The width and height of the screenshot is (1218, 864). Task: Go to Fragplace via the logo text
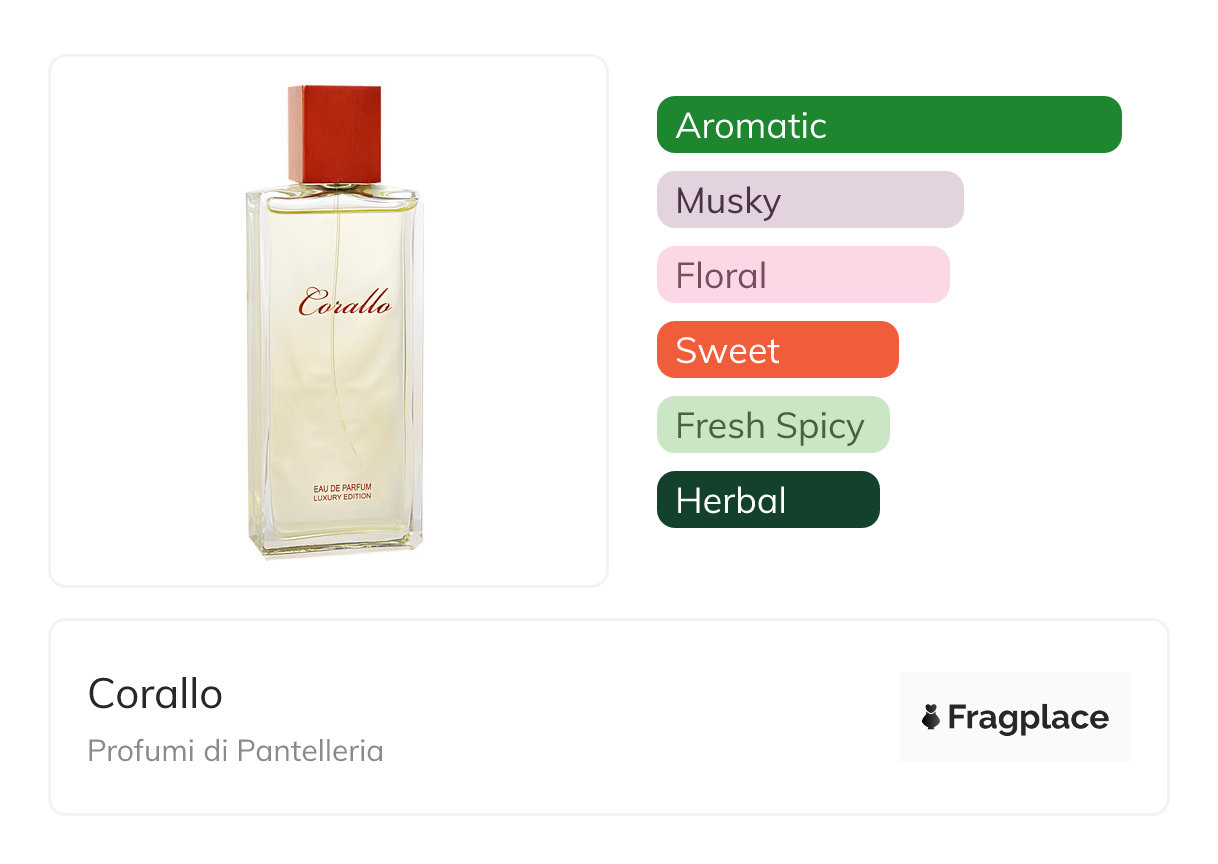[1028, 717]
